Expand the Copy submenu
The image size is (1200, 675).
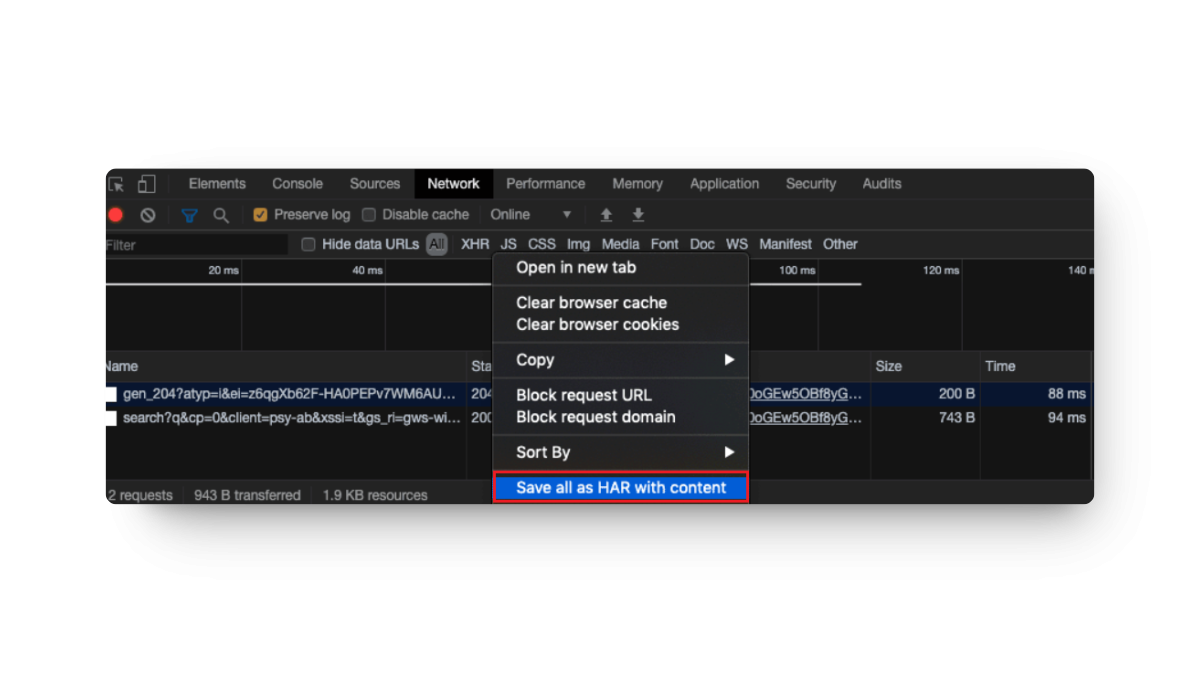[x=620, y=359]
